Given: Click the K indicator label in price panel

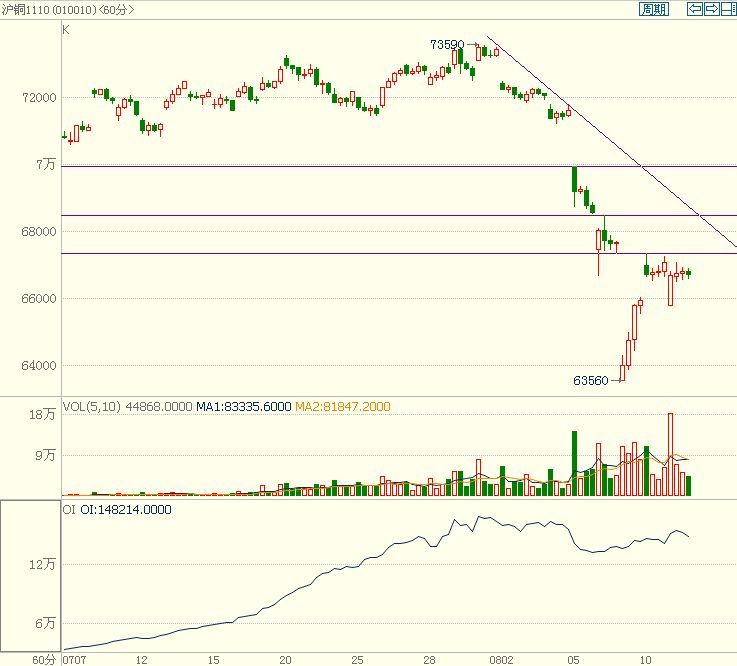Looking at the screenshot, I should [x=66, y=30].
